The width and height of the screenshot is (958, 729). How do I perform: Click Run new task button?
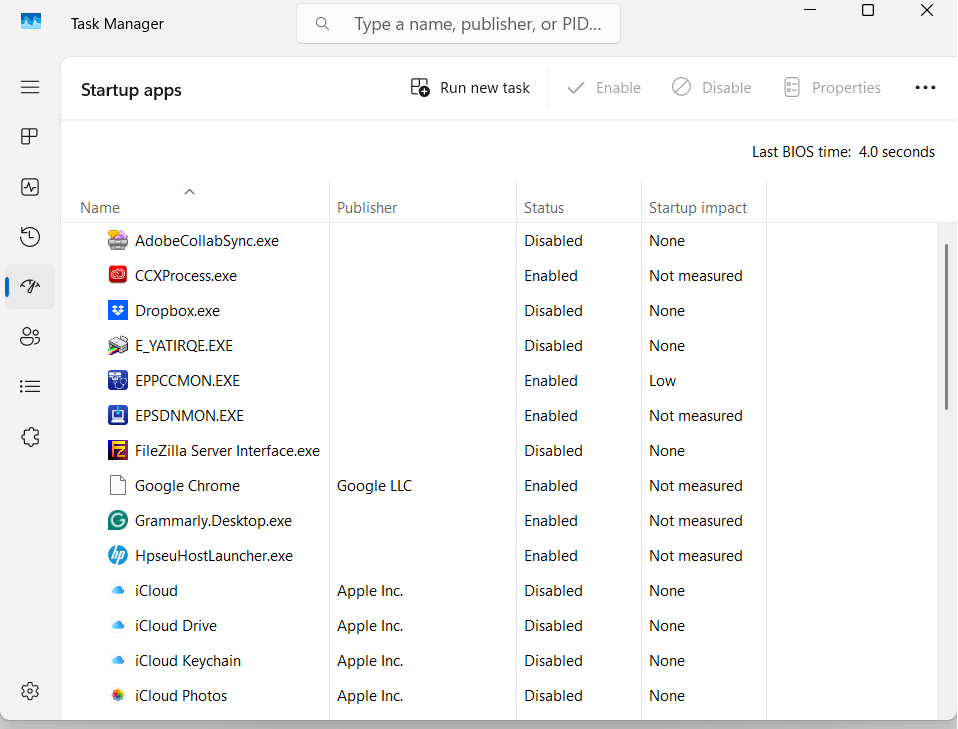click(x=470, y=87)
